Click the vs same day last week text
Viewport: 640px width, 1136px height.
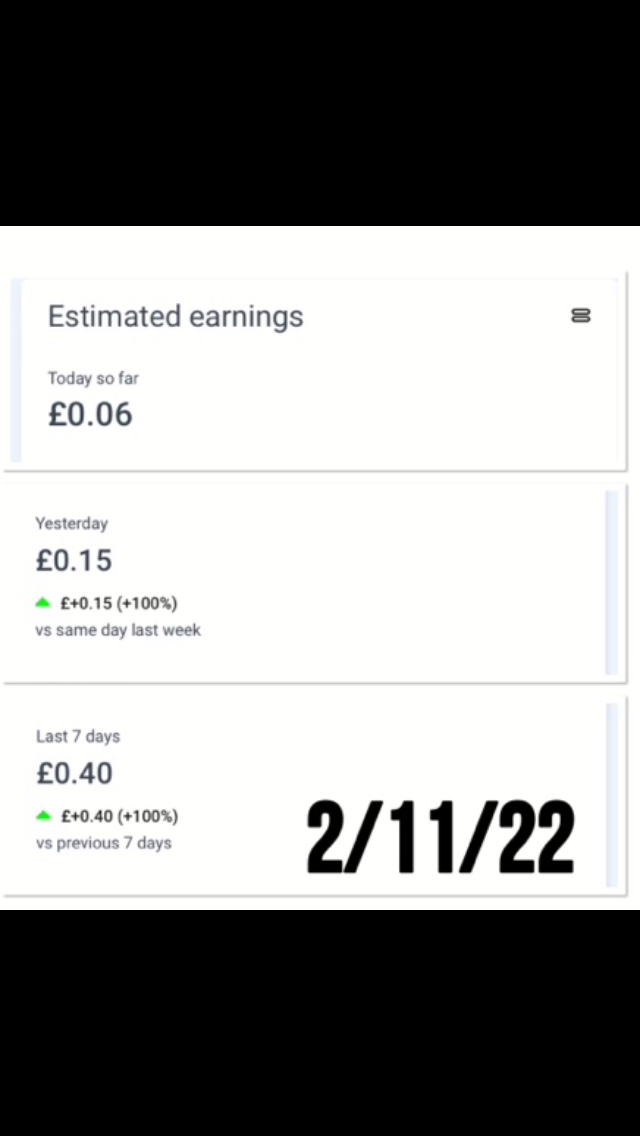(x=118, y=630)
